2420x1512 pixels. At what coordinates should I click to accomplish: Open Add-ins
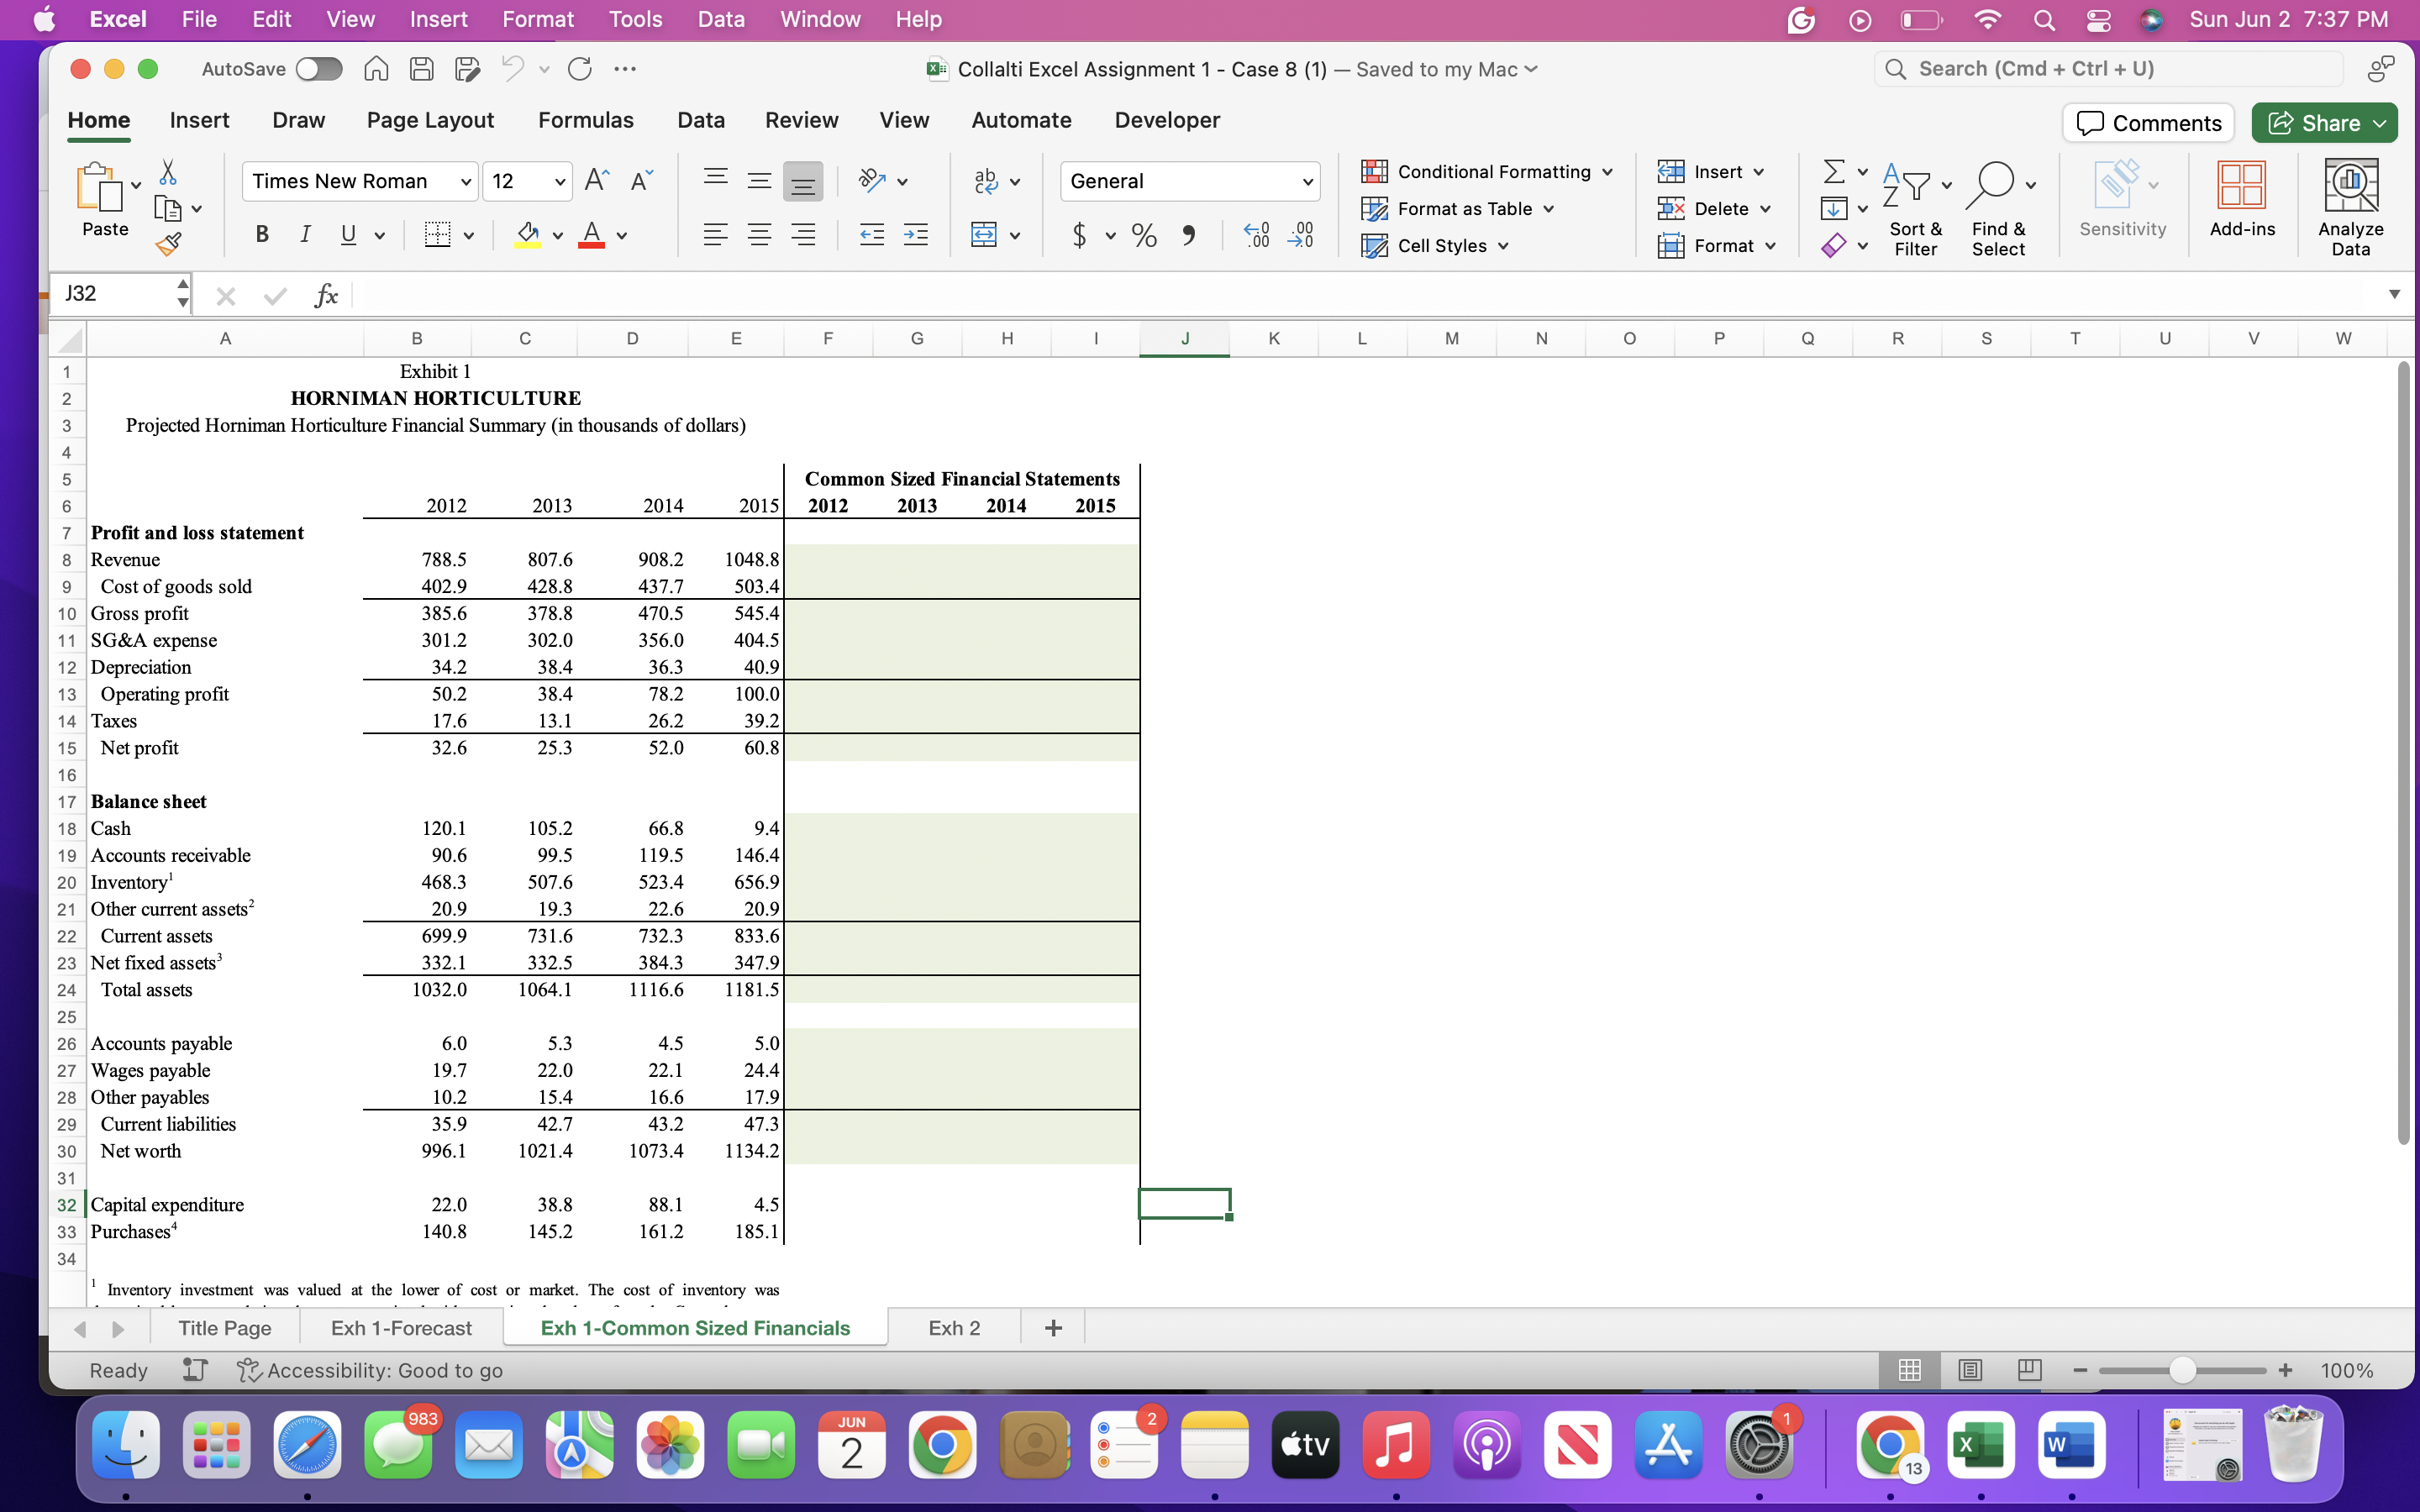(x=2242, y=200)
